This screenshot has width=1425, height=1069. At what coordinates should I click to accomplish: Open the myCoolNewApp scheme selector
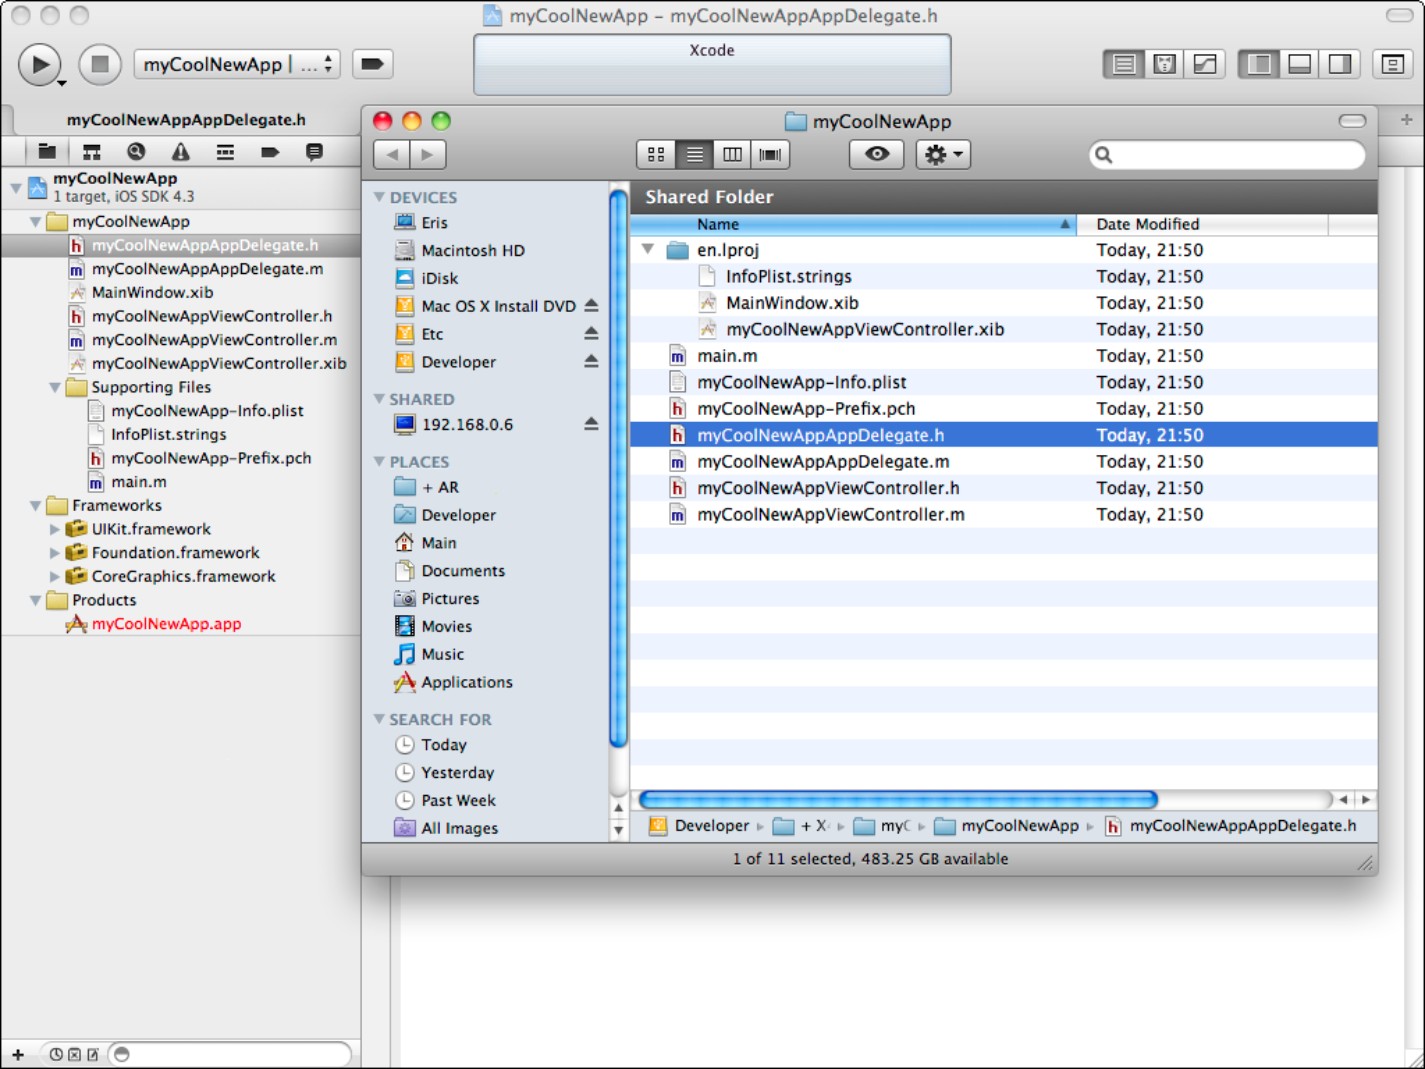pyautogui.click(x=237, y=64)
